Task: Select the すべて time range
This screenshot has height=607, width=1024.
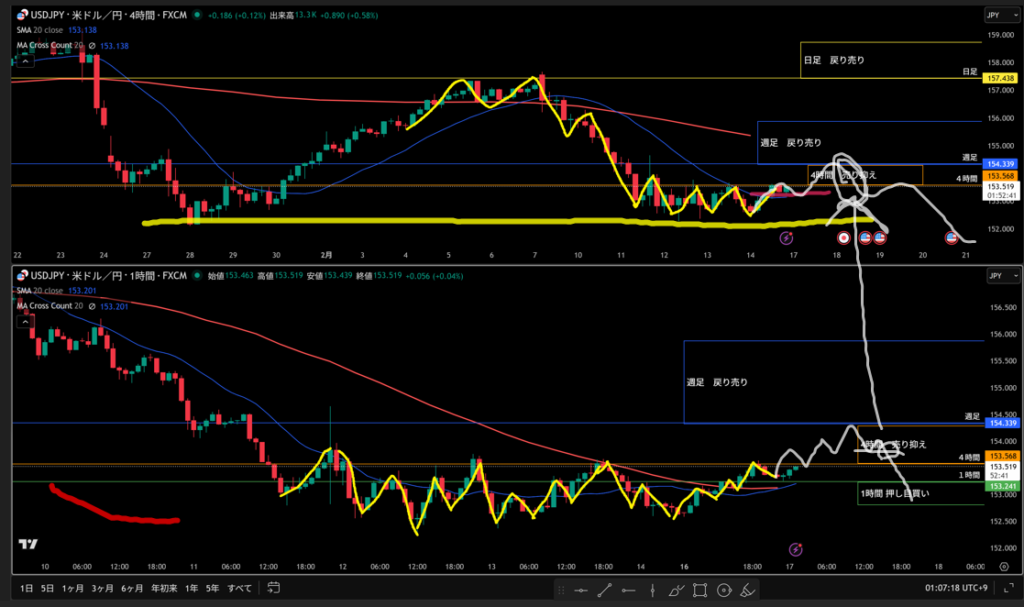Action: click(x=240, y=588)
